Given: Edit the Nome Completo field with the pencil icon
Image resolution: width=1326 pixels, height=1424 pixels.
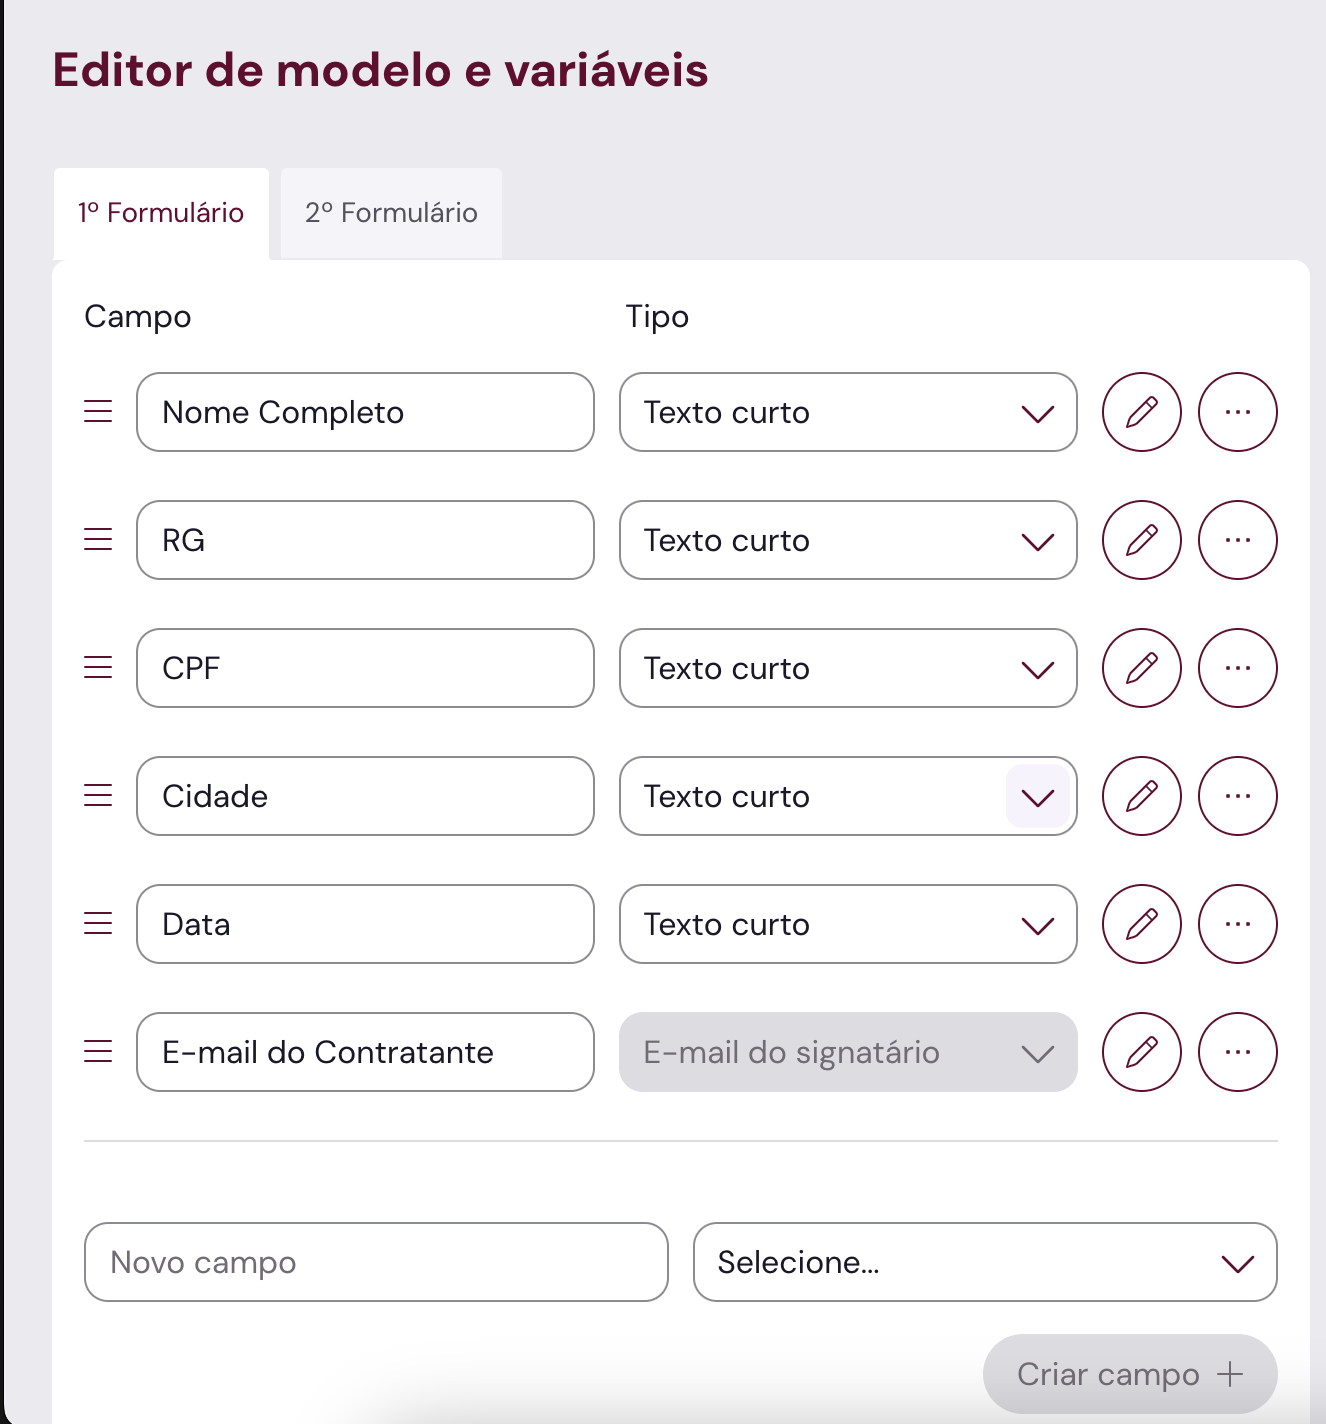Looking at the screenshot, I should [x=1141, y=412].
